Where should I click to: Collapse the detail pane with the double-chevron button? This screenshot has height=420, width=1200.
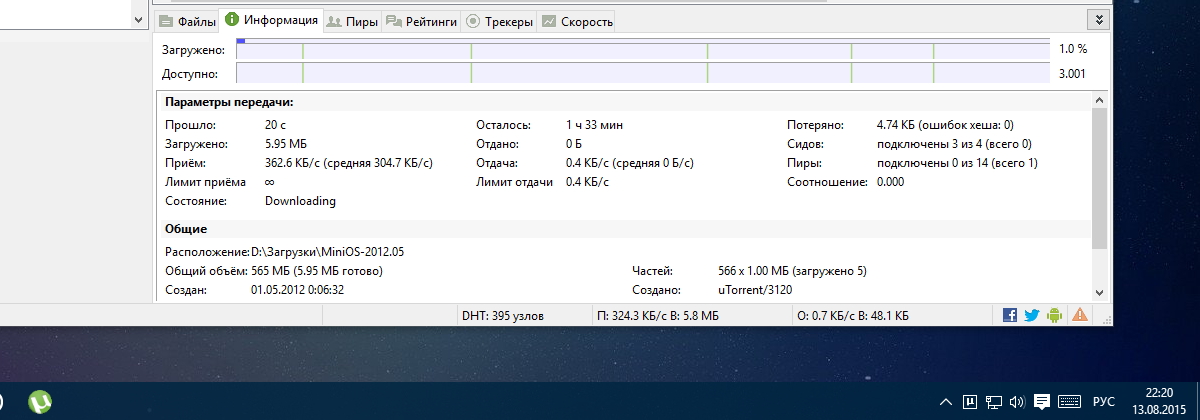pyautogui.click(x=1099, y=19)
